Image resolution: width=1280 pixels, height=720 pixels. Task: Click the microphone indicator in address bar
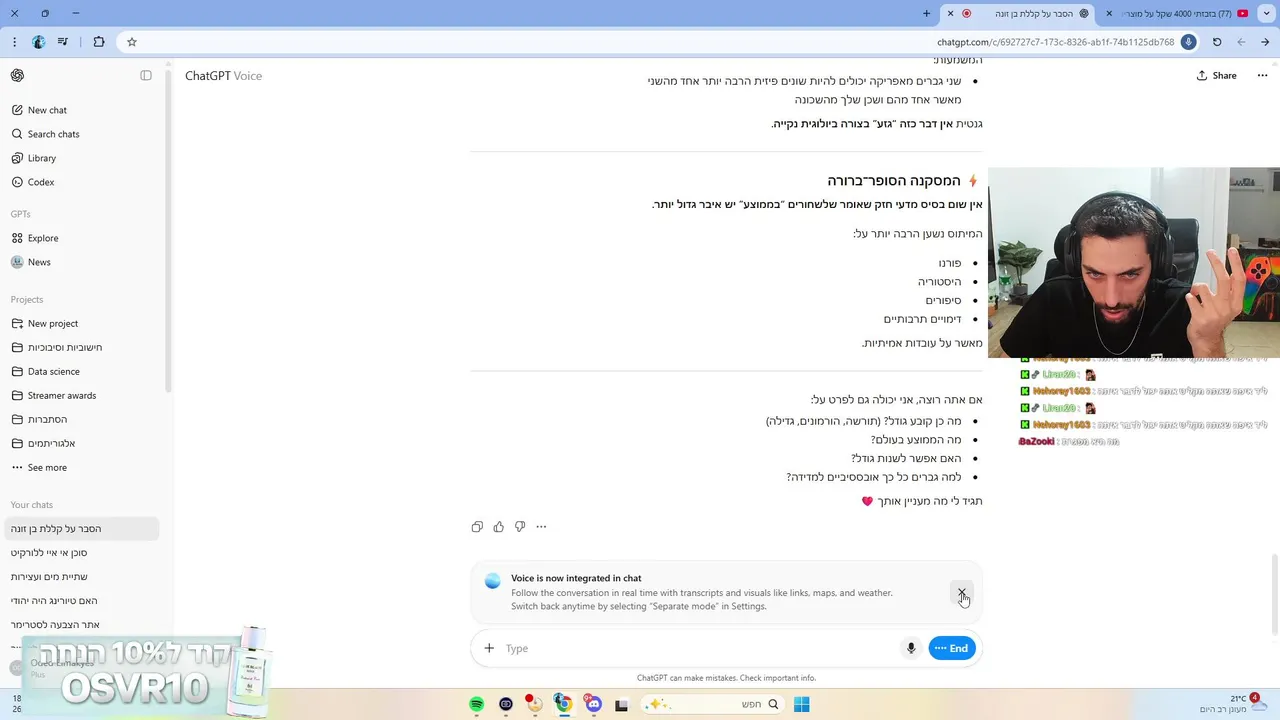(x=1188, y=42)
